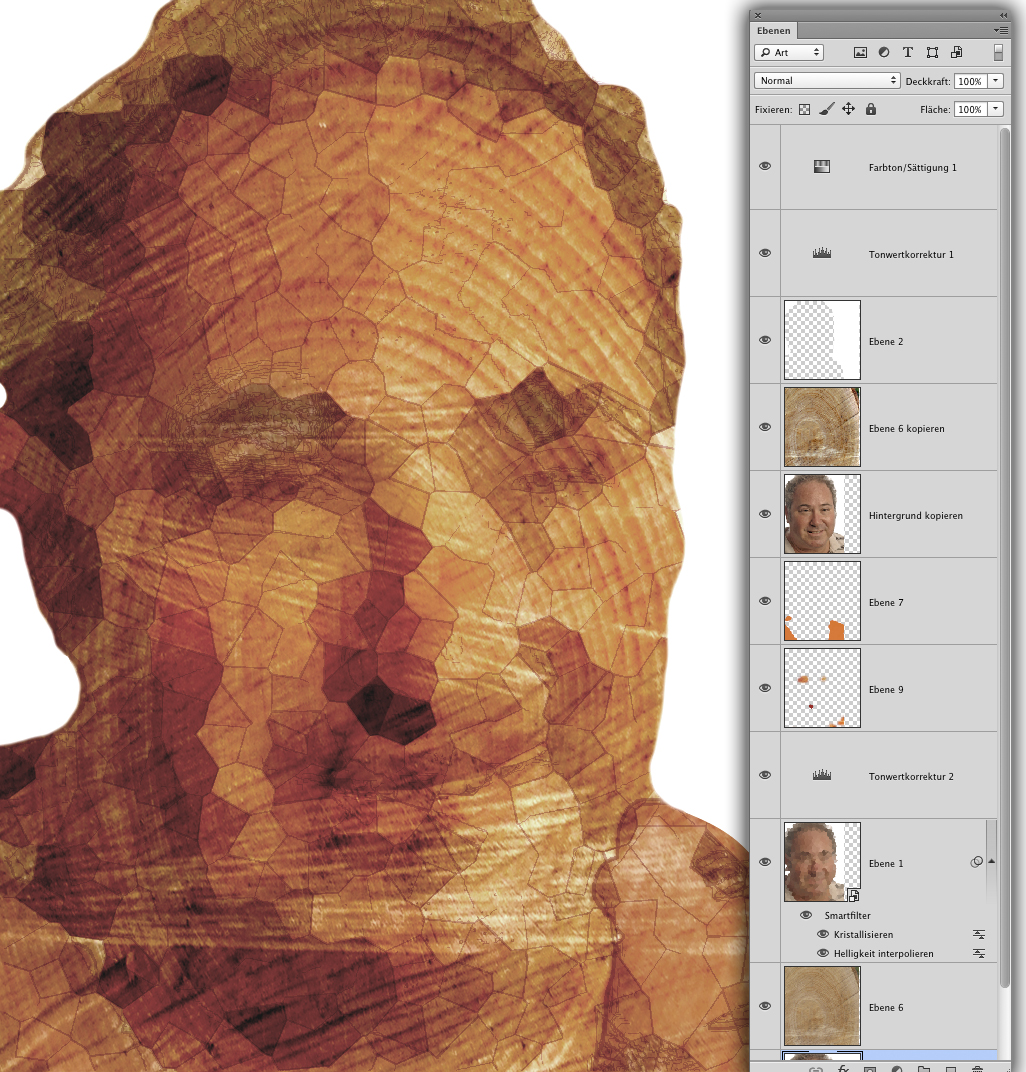This screenshot has height=1072, width=1026.
Task: Hide layer Ebene 7
Action: pyautogui.click(x=765, y=601)
